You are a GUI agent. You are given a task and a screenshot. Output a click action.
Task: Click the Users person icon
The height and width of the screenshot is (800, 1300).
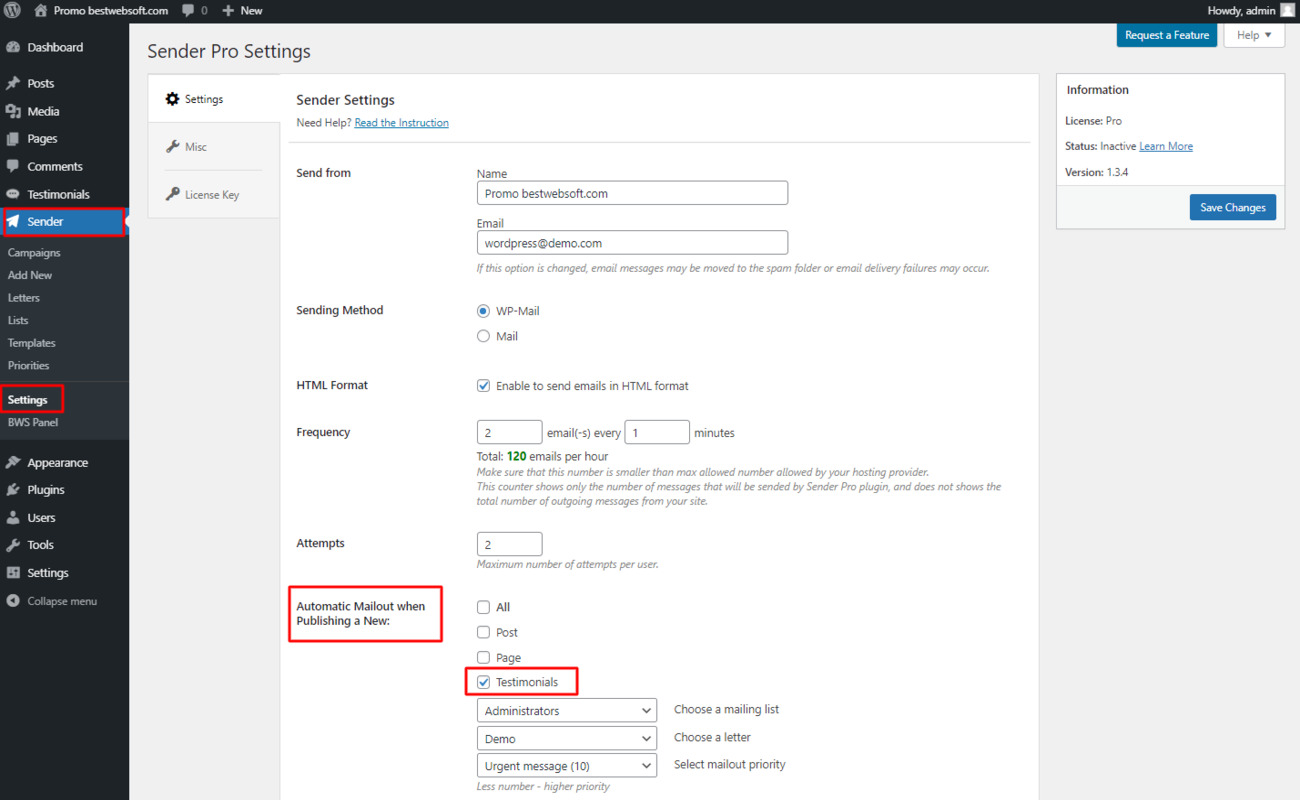click(13, 517)
